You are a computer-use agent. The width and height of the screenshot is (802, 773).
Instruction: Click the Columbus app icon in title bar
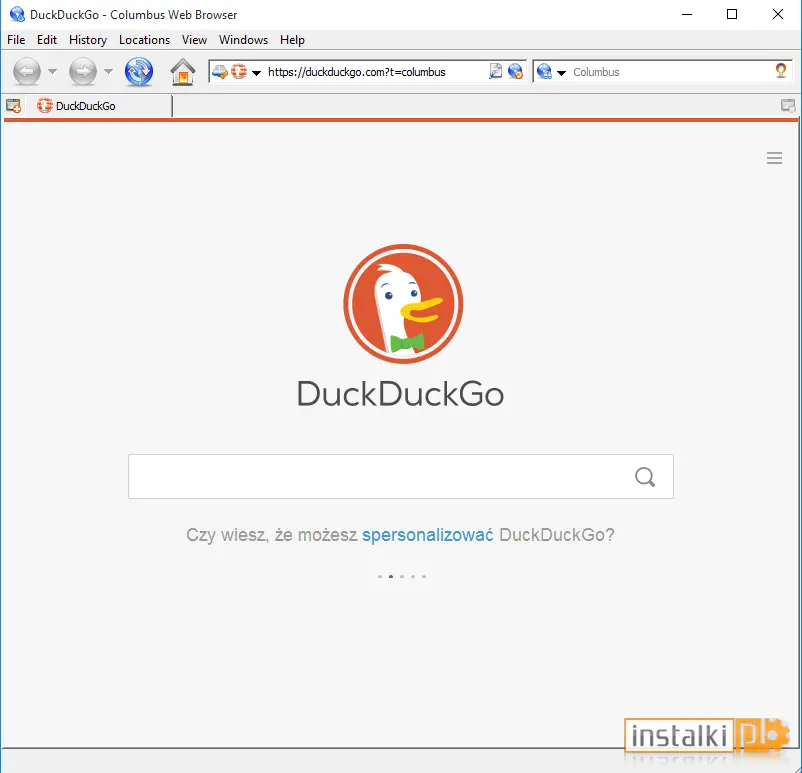[x=17, y=14]
